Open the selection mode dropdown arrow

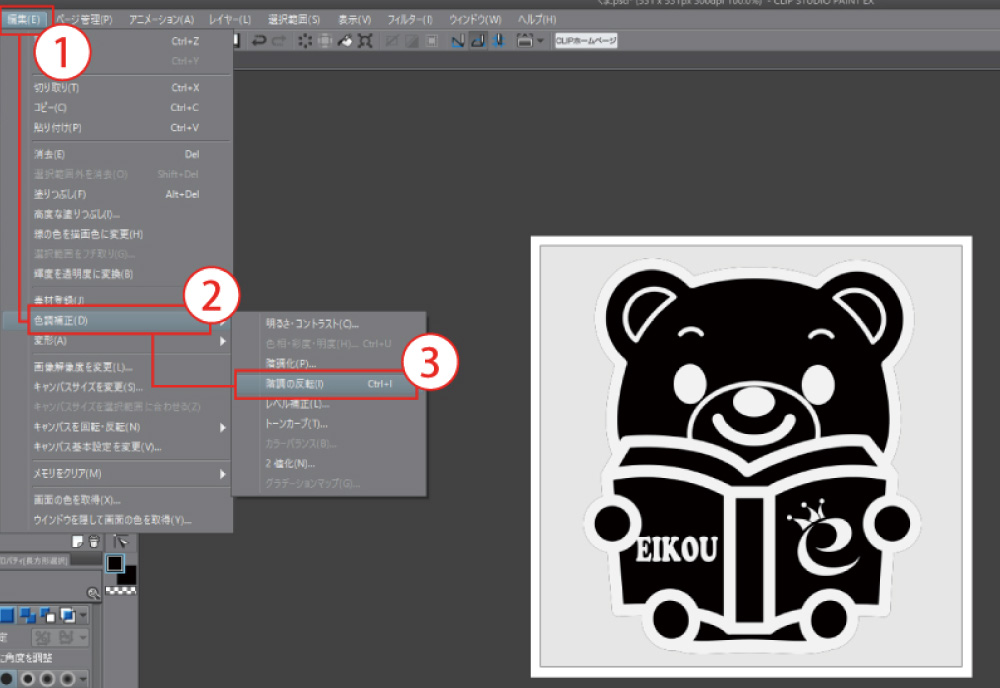[82, 615]
